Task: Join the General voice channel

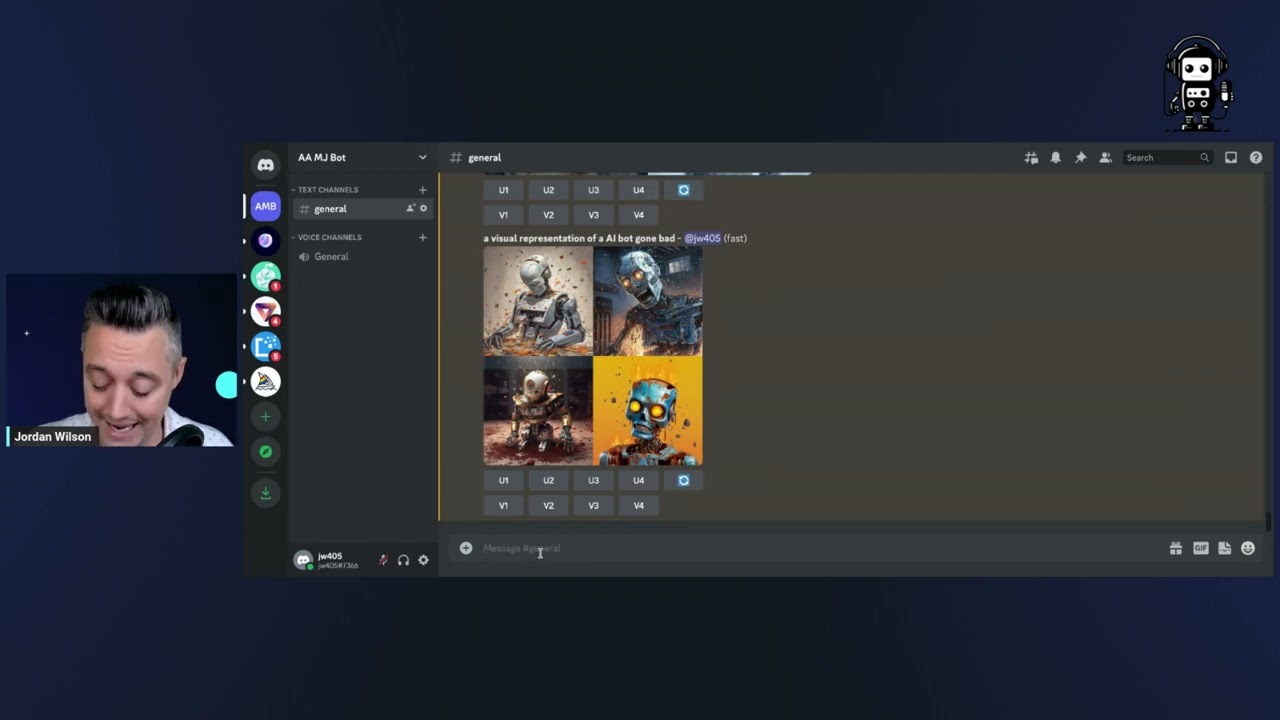Action: point(363,256)
